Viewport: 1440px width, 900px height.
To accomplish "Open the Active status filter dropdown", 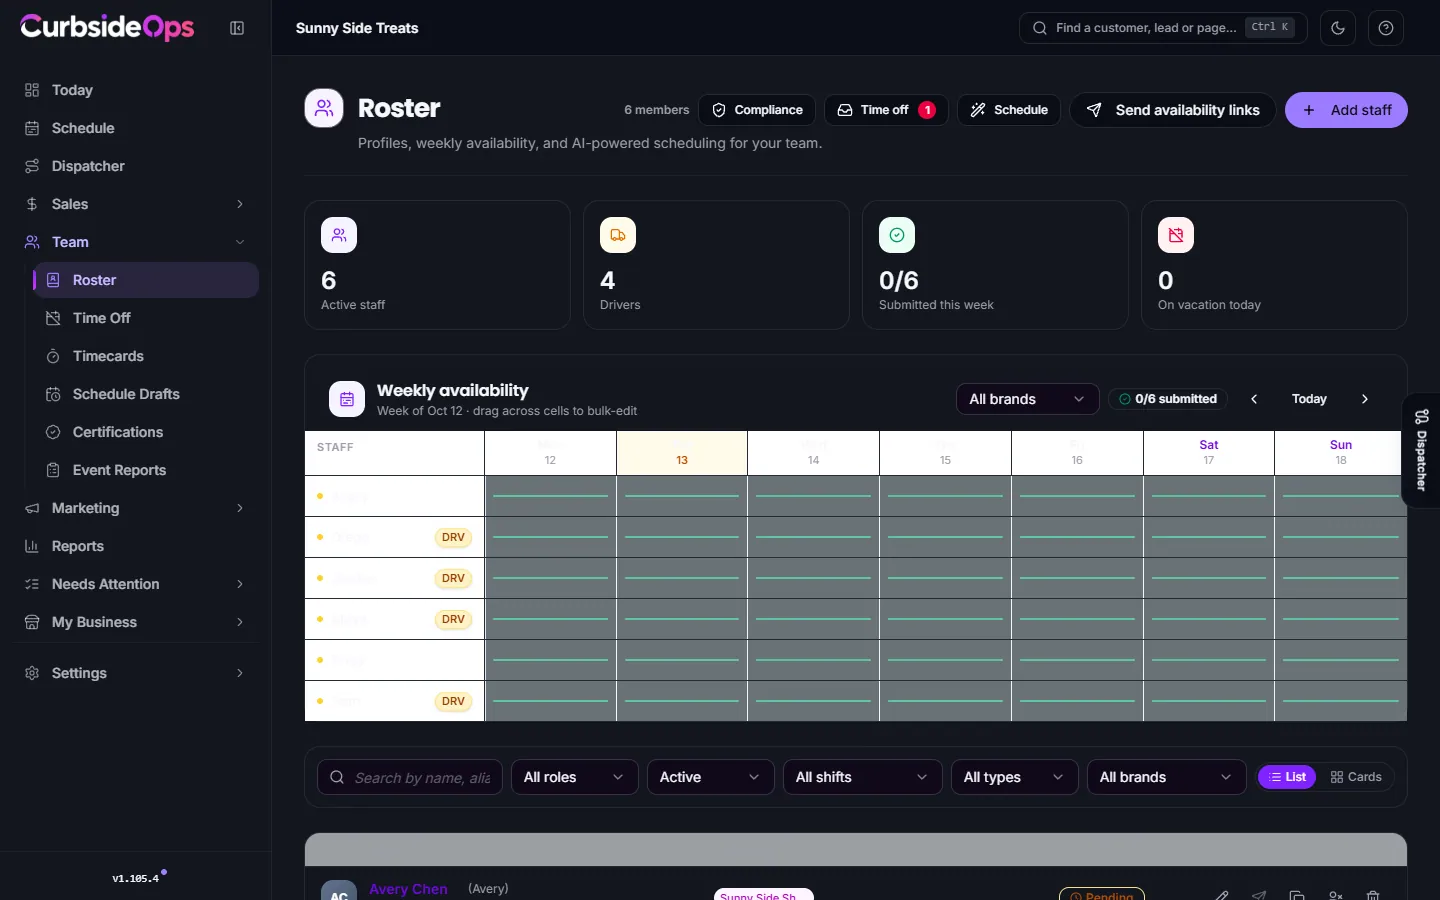I will coord(711,777).
